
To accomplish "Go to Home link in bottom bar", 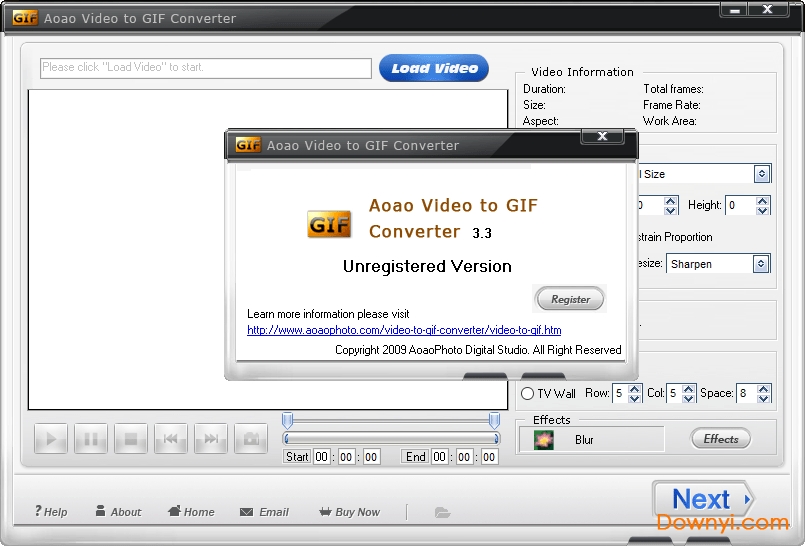I will [191, 512].
